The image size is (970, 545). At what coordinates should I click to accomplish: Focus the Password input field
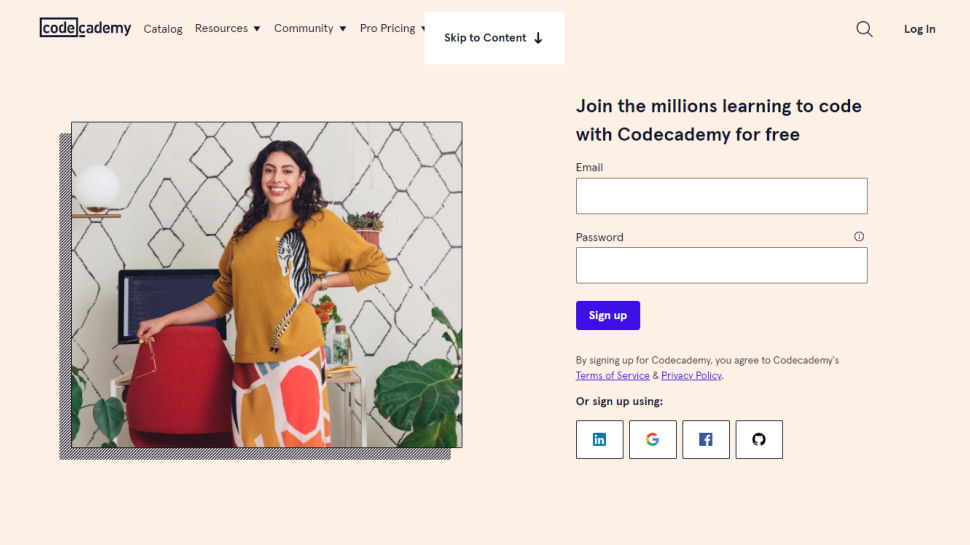coord(721,265)
